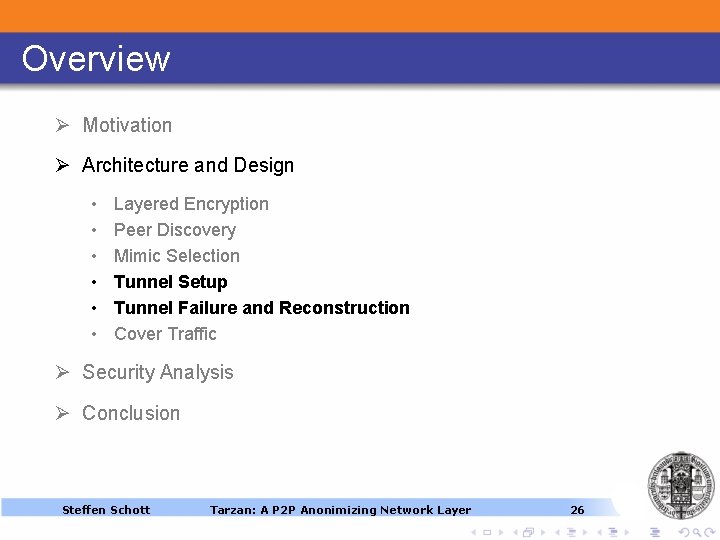
Task: Go to previous subsection arrow
Action: (557, 532)
